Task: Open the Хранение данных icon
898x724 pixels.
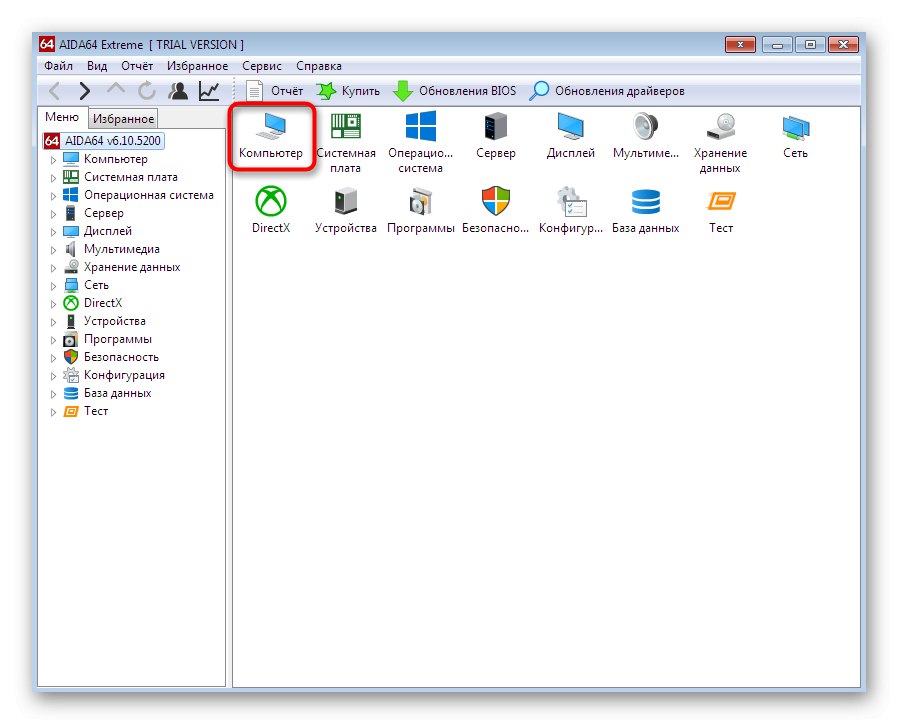Action: tap(720, 142)
